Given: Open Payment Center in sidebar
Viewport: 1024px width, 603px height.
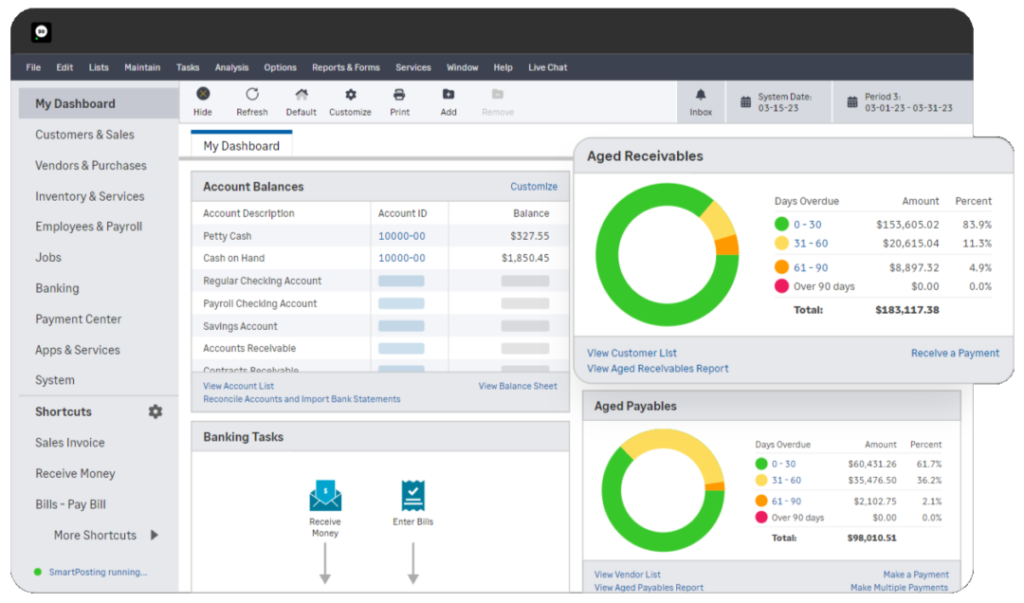Looking at the screenshot, I should click(x=78, y=319).
